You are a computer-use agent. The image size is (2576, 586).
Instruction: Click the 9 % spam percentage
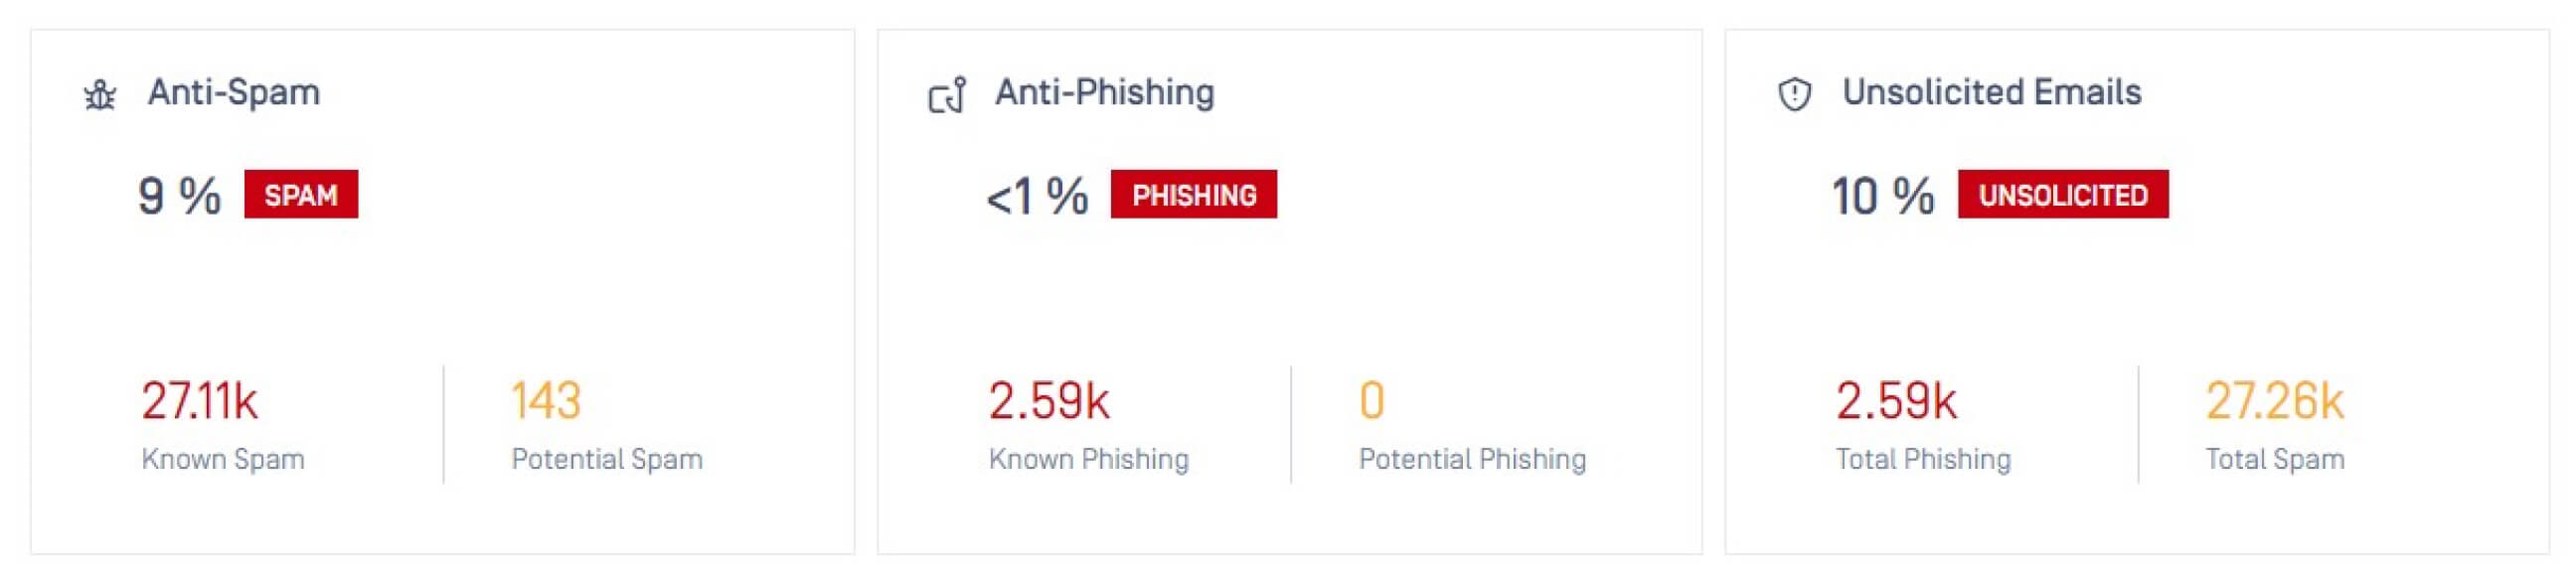click(179, 195)
